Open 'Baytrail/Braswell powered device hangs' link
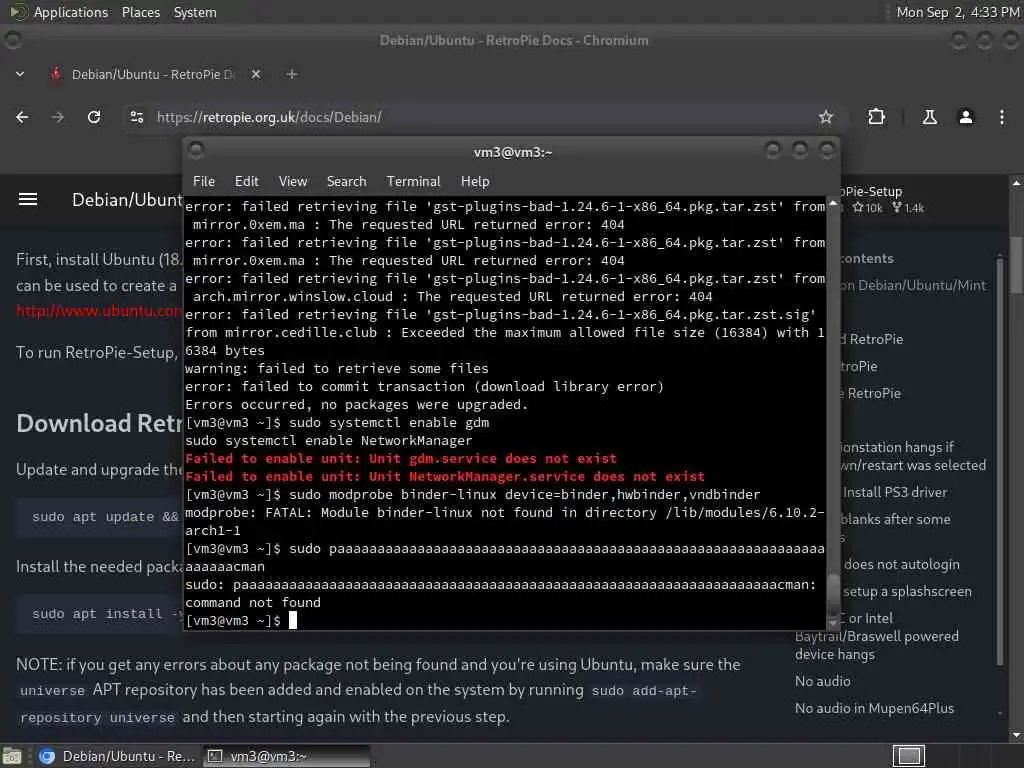 click(877, 645)
